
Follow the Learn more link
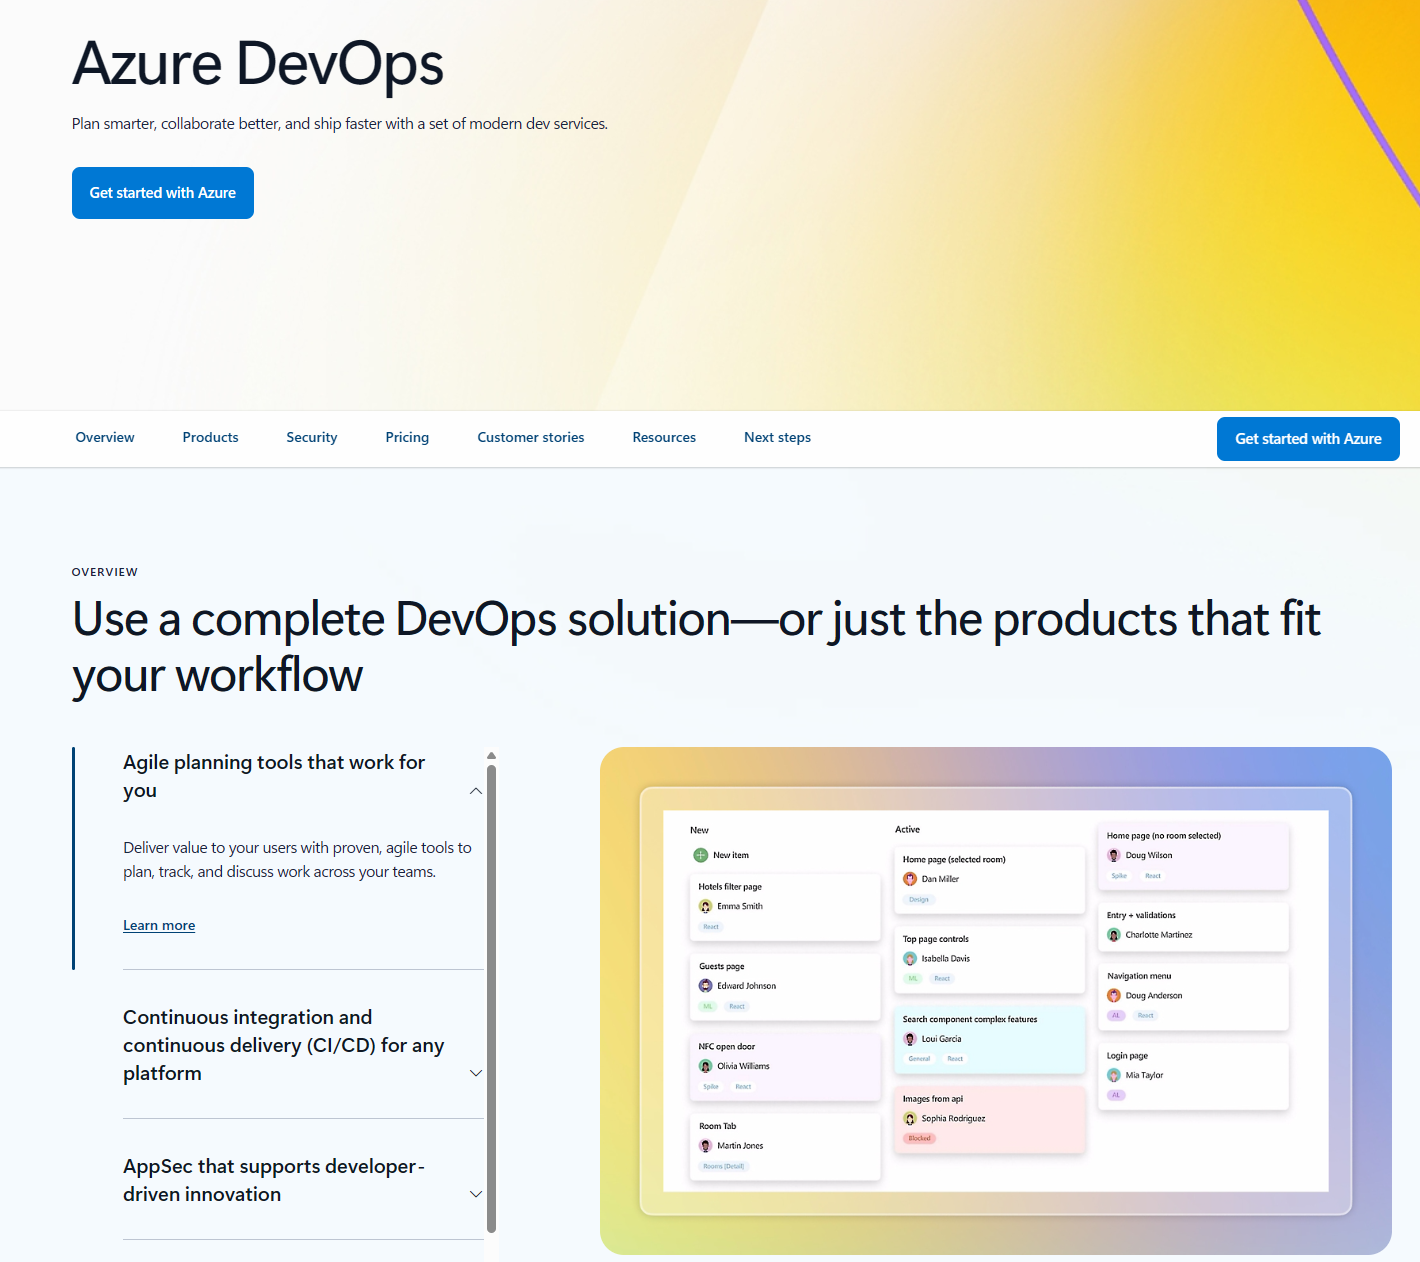(x=159, y=925)
